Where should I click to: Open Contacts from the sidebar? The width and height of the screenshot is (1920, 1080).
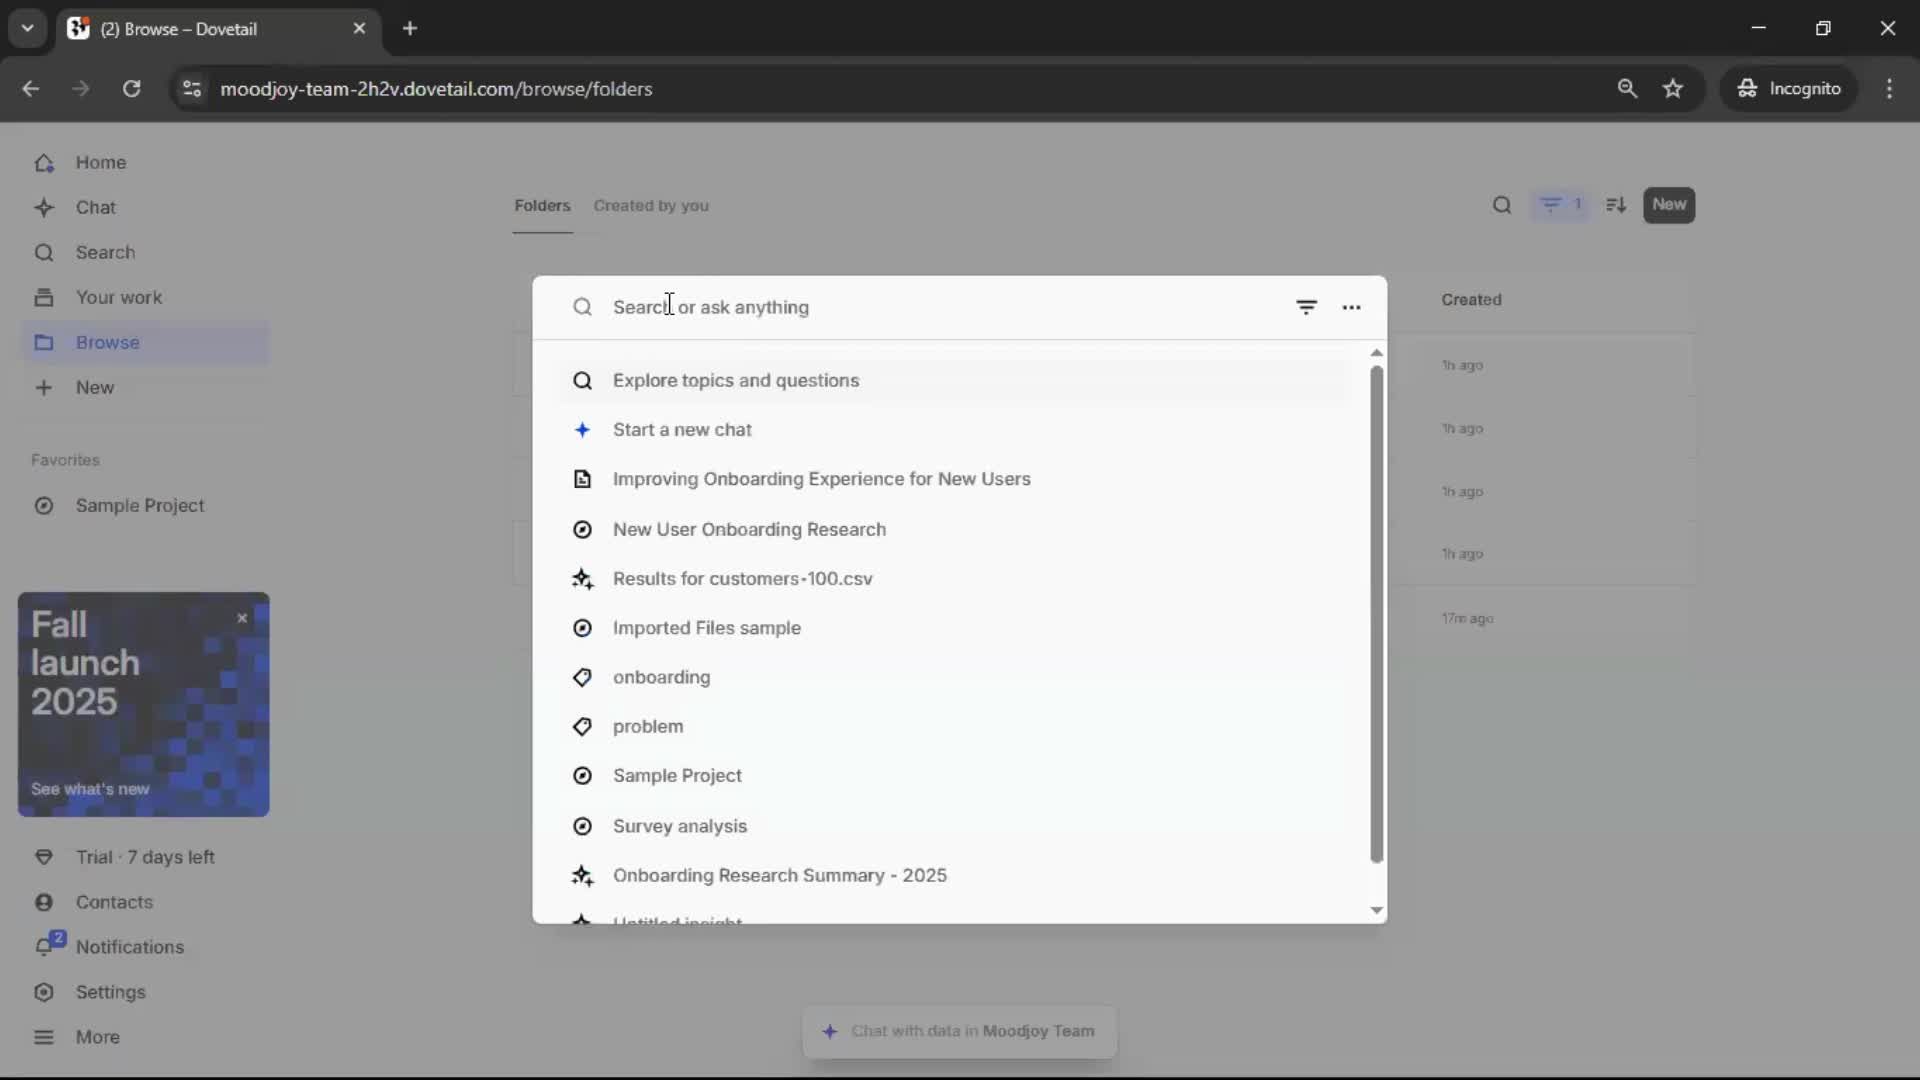coord(116,902)
